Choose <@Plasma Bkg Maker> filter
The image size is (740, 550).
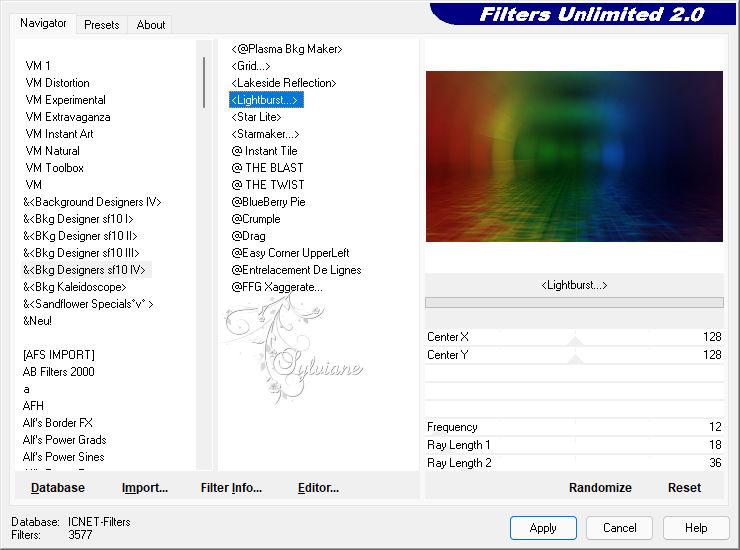click(x=286, y=49)
